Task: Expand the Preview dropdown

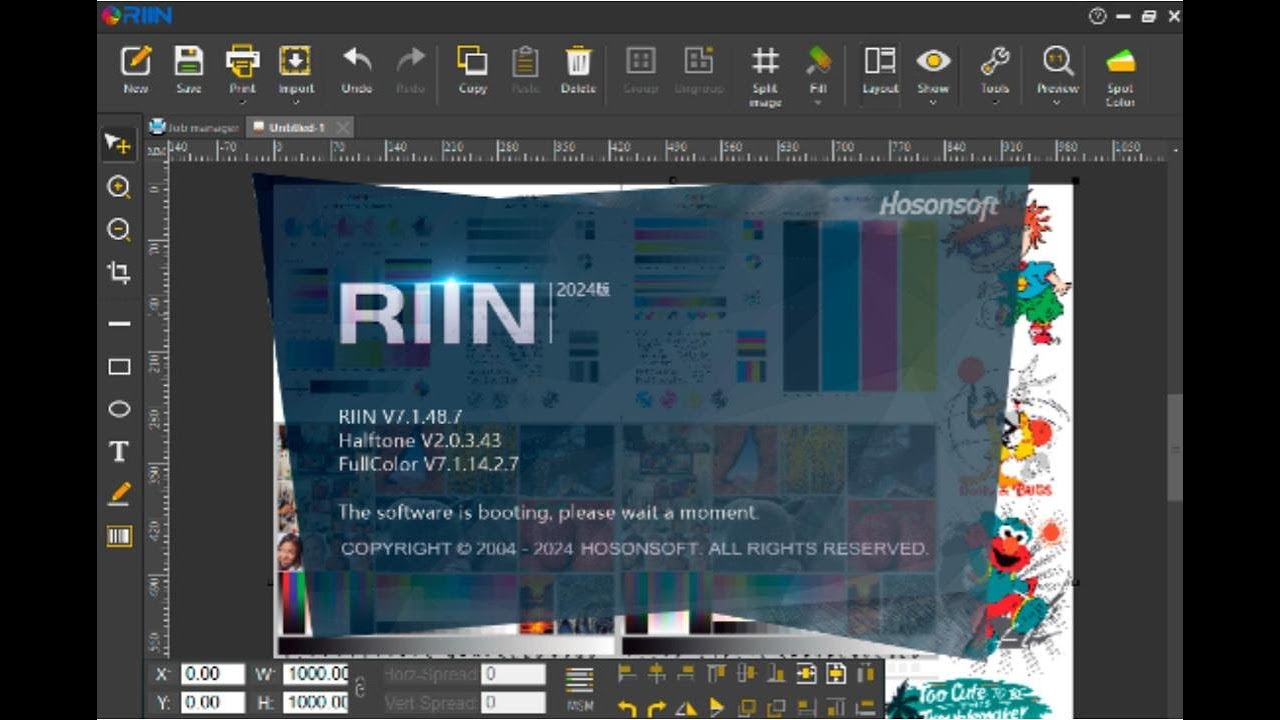Action: click(1058, 102)
